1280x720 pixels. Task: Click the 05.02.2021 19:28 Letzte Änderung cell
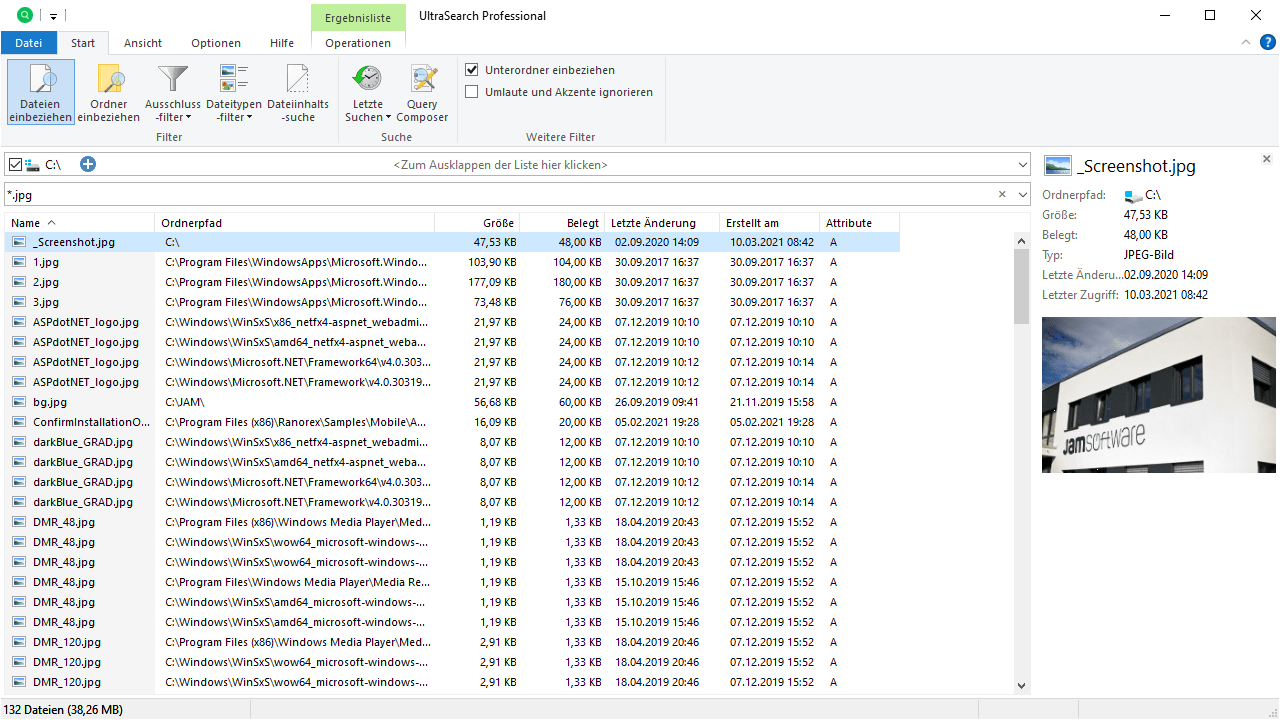tap(657, 422)
